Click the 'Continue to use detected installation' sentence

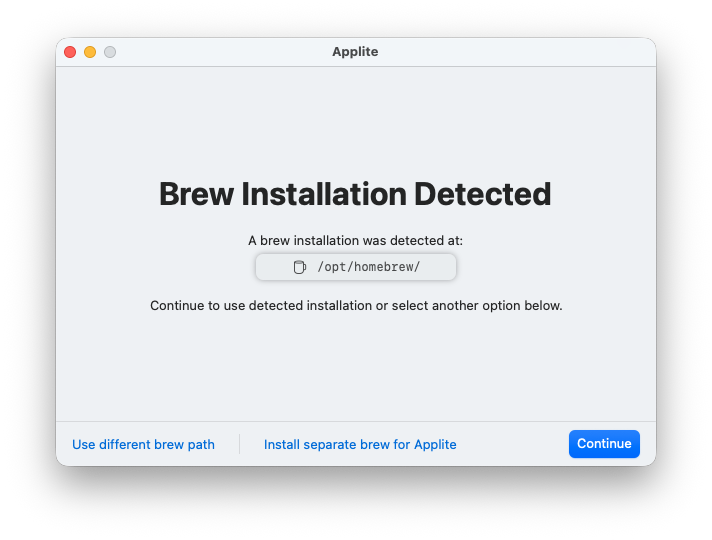click(356, 305)
